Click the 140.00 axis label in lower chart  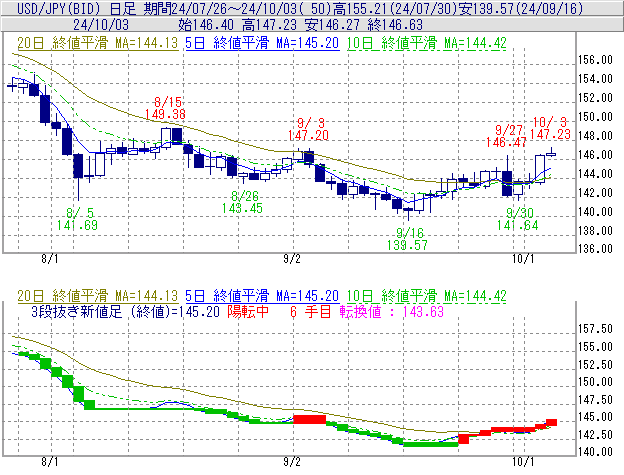pyautogui.click(x=595, y=452)
